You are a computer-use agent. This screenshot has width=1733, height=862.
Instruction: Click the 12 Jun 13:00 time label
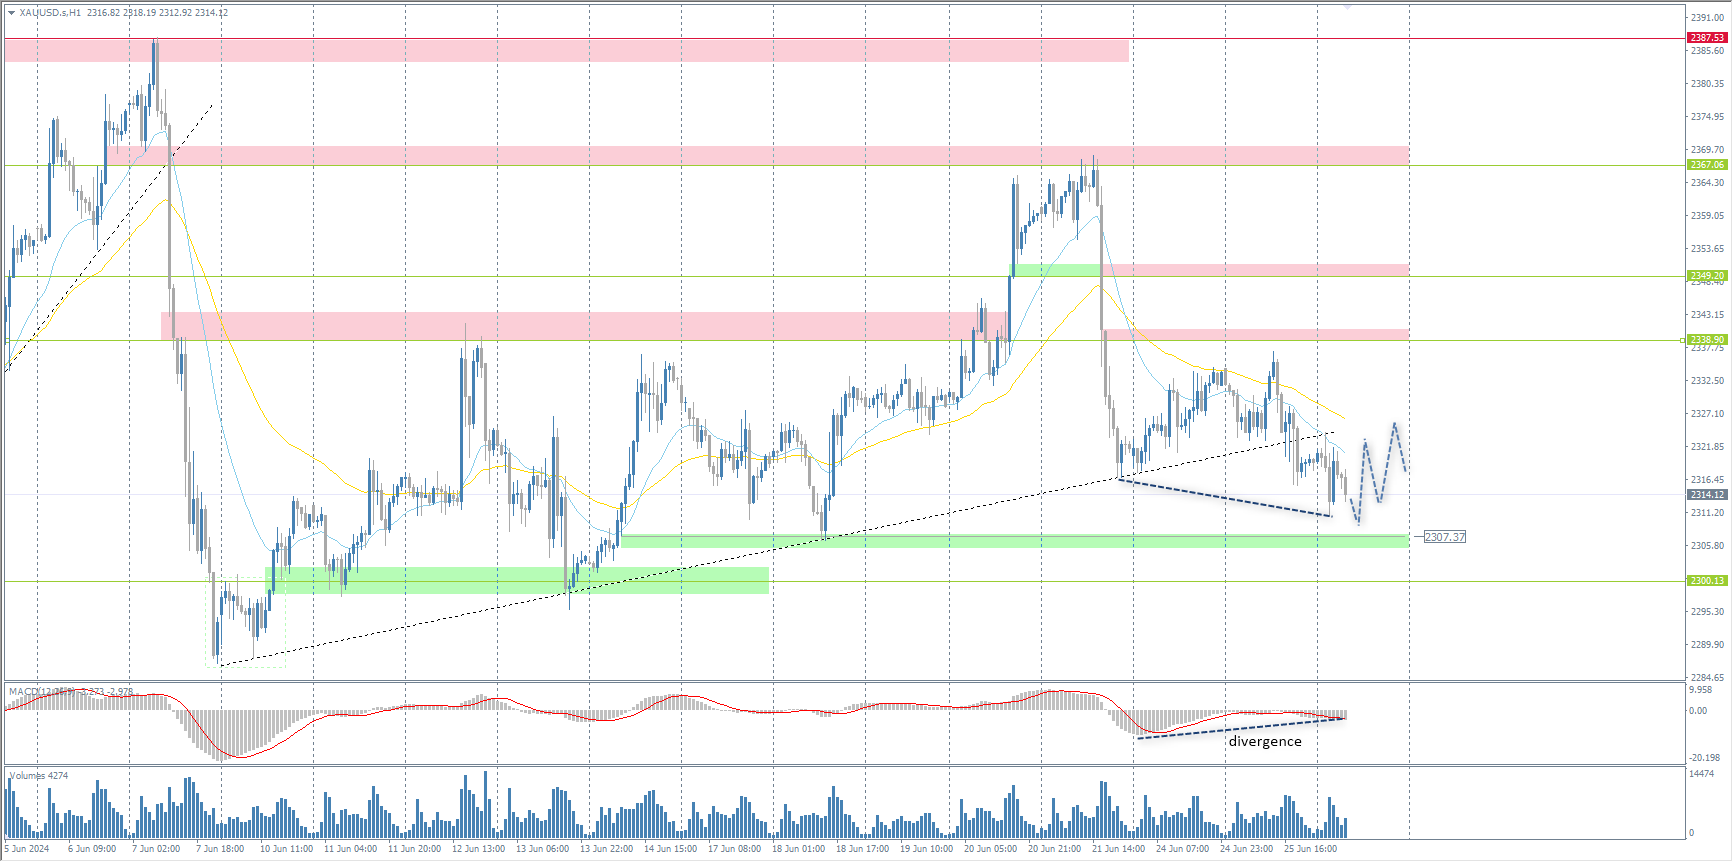pyautogui.click(x=478, y=849)
